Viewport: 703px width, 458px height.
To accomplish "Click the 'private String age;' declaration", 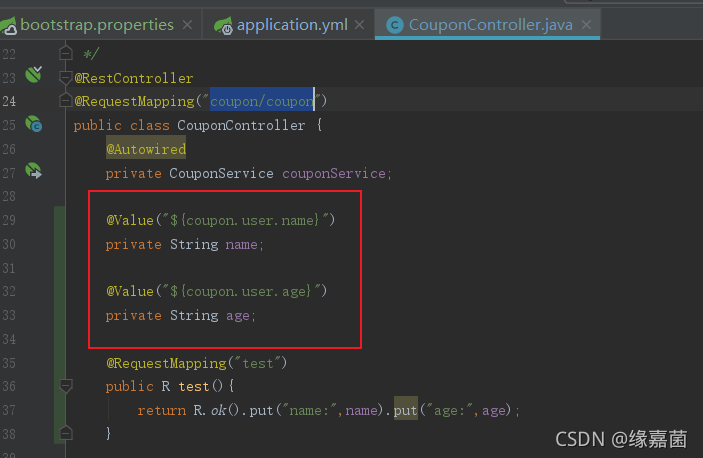I will tap(181, 315).
